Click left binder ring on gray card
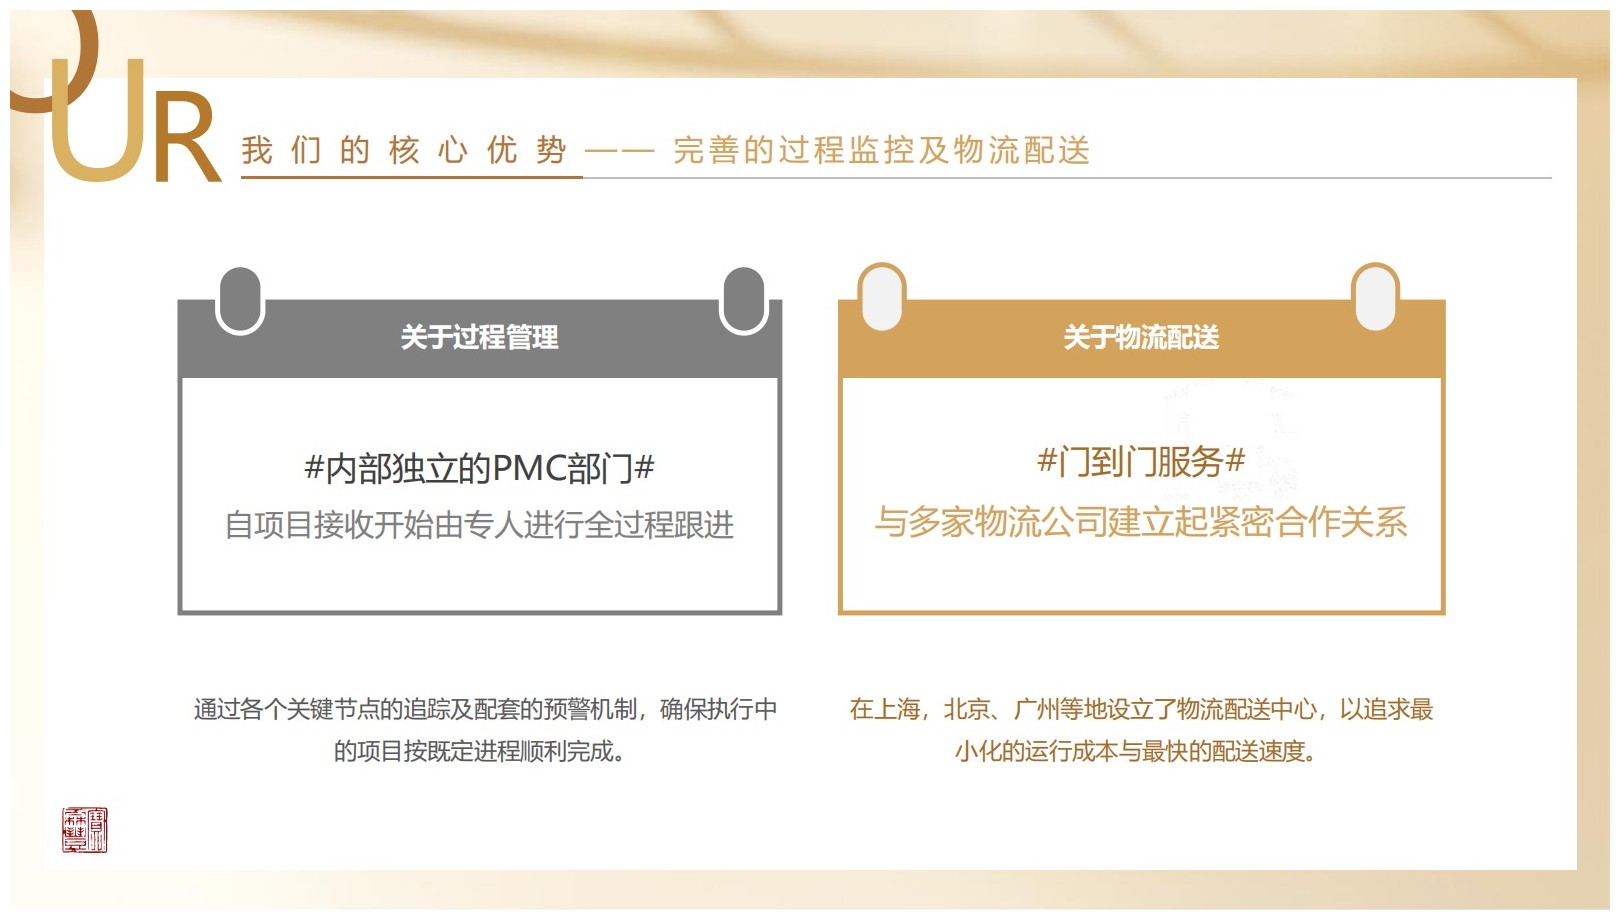Image resolution: width=1620 pixels, height=920 pixels. (240, 301)
